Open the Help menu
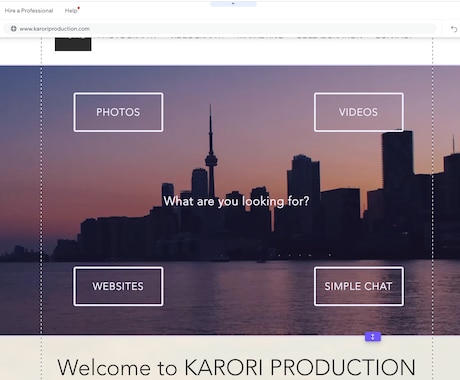The image size is (460, 380). point(71,11)
